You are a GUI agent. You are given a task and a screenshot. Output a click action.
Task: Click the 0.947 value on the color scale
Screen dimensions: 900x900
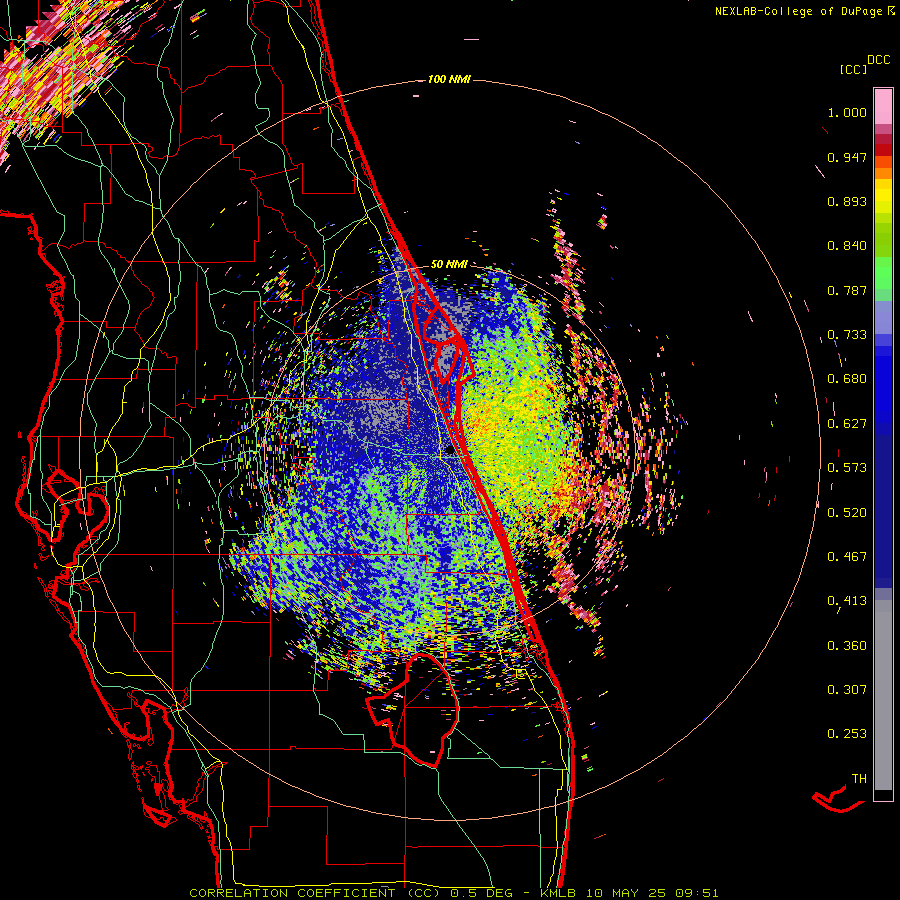[x=847, y=157]
